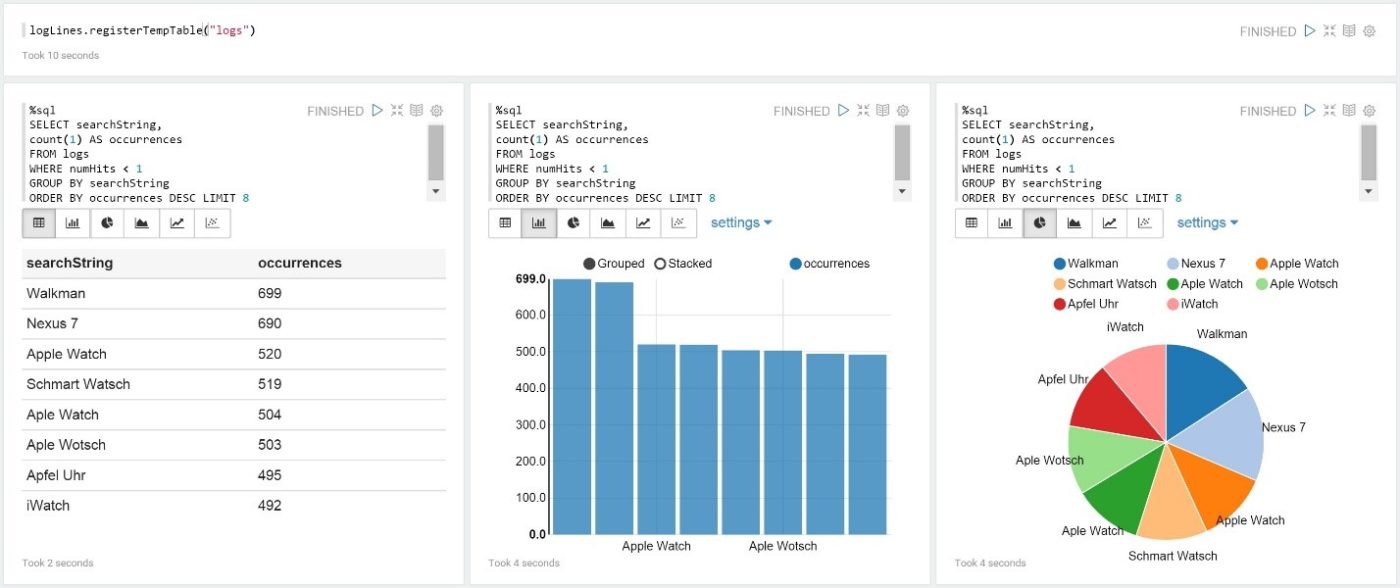The height and width of the screenshot is (588, 1400).
Task: Choose area chart in middle panel
Action: click(x=608, y=223)
